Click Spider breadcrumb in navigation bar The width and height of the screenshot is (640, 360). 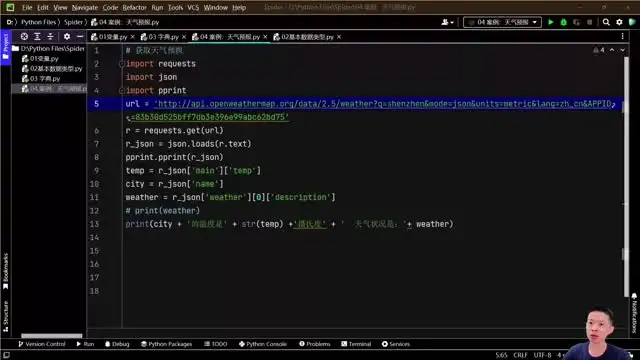pos(73,22)
